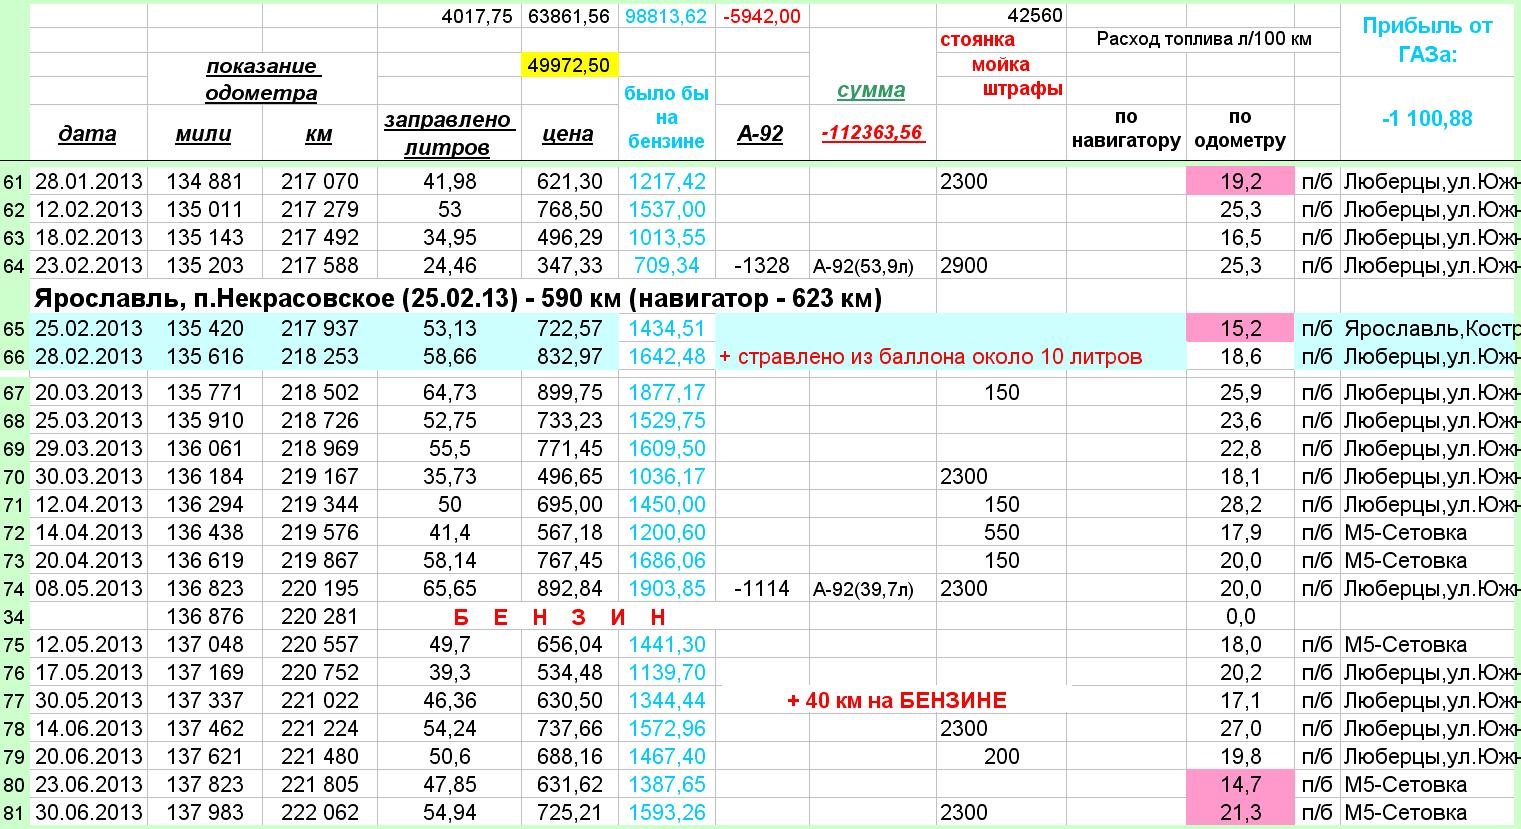Select km cell 221 805
The height and width of the screenshot is (829, 1521).
[x=319, y=784]
